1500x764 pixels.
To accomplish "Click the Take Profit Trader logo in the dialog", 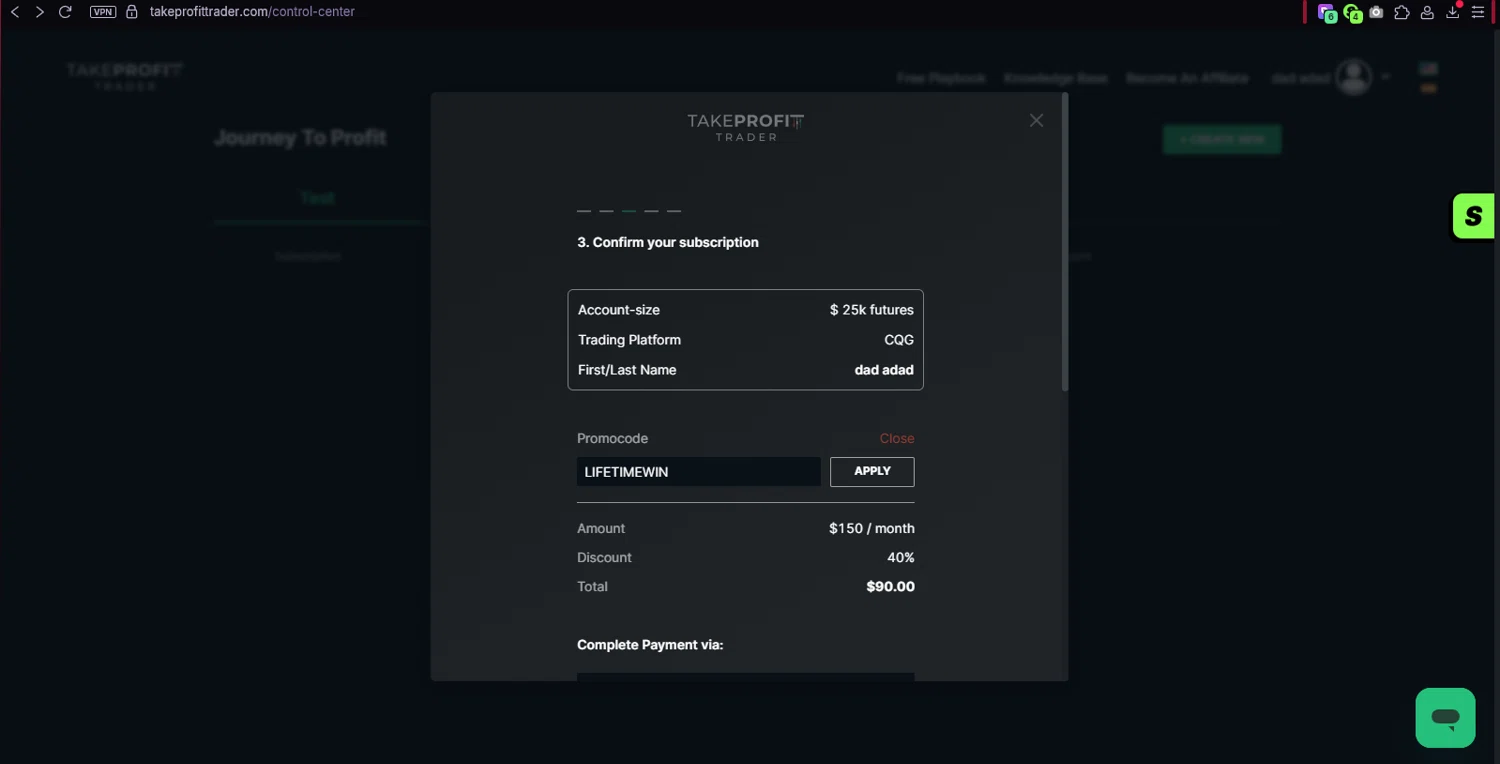I will pyautogui.click(x=746, y=127).
